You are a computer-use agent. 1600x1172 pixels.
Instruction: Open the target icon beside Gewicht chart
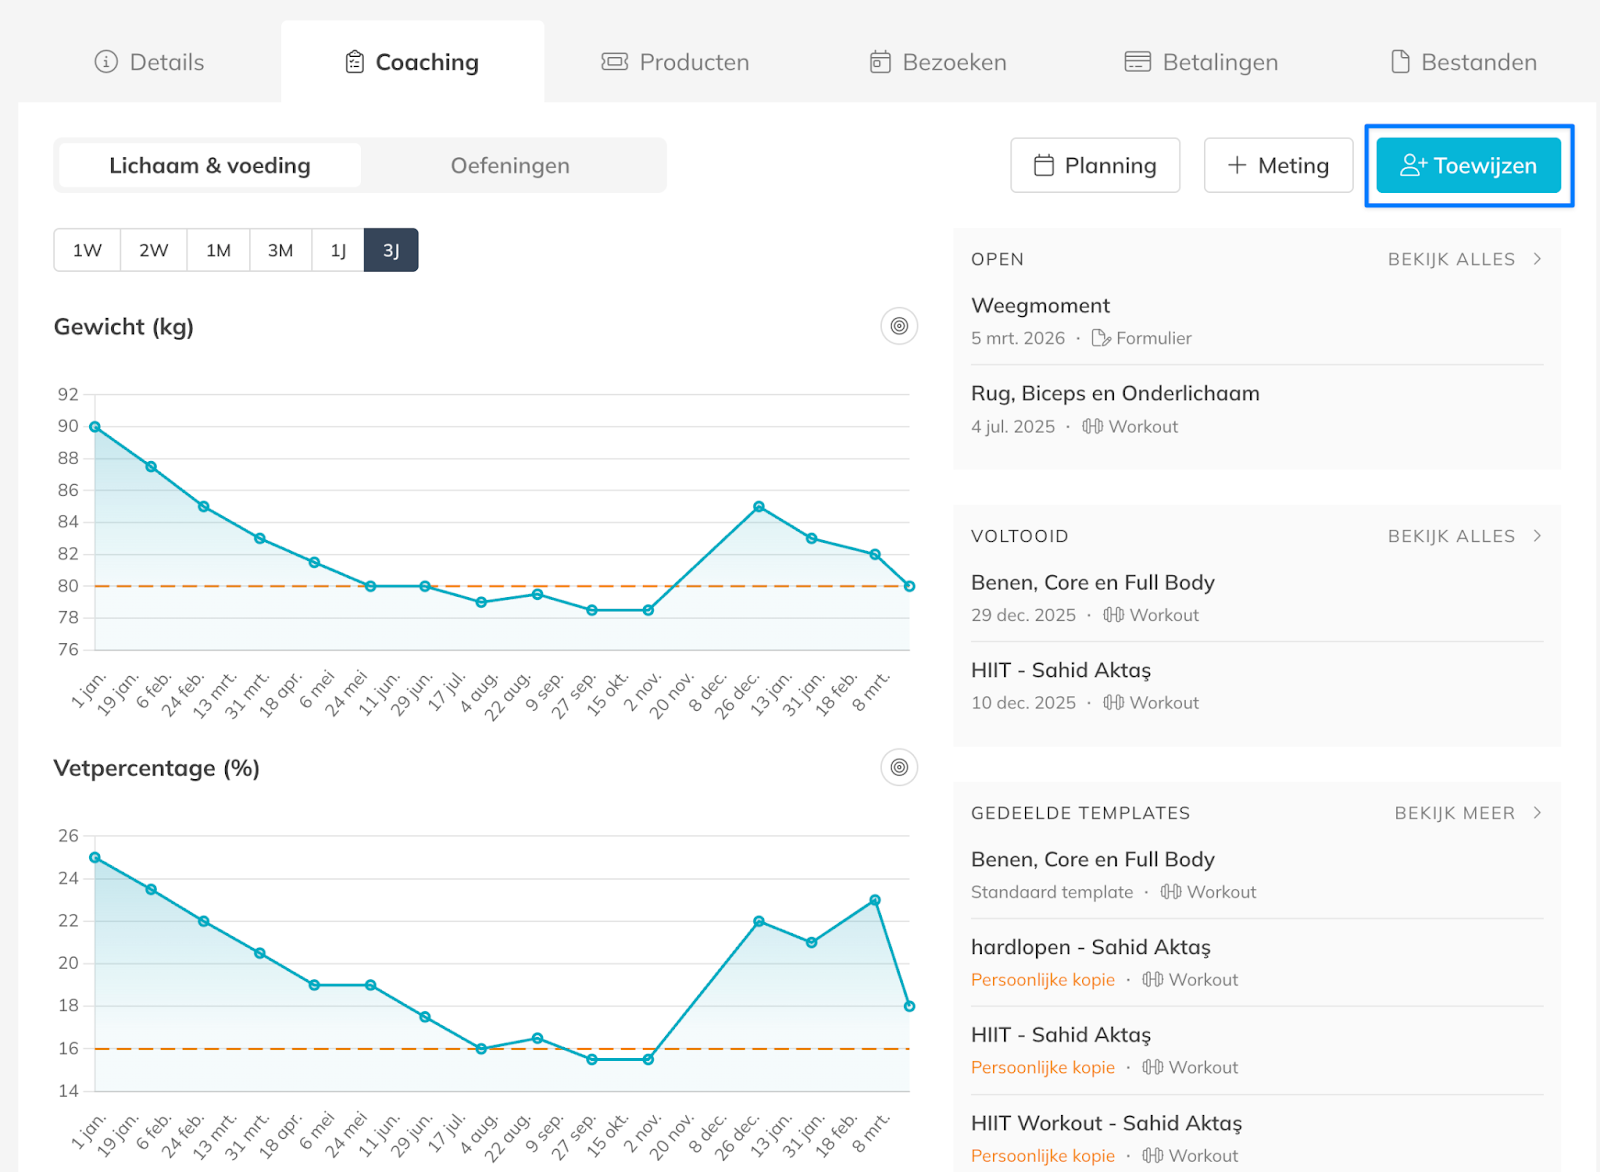pyautogui.click(x=899, y=326)
